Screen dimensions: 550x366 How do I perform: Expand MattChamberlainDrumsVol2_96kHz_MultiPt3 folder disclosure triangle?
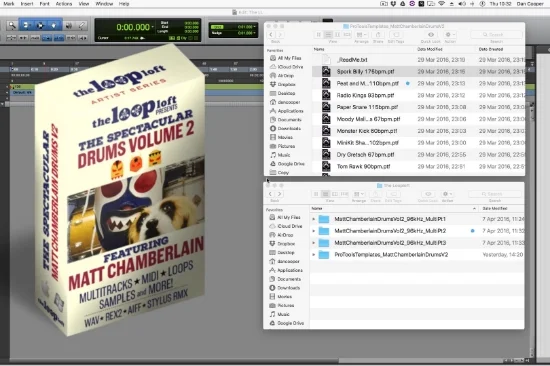(x=314, y=243)
